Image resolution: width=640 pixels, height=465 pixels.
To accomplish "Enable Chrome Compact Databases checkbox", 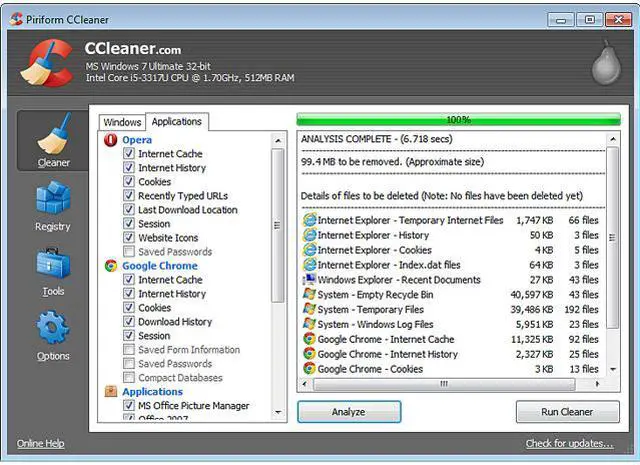I will 129,377.
